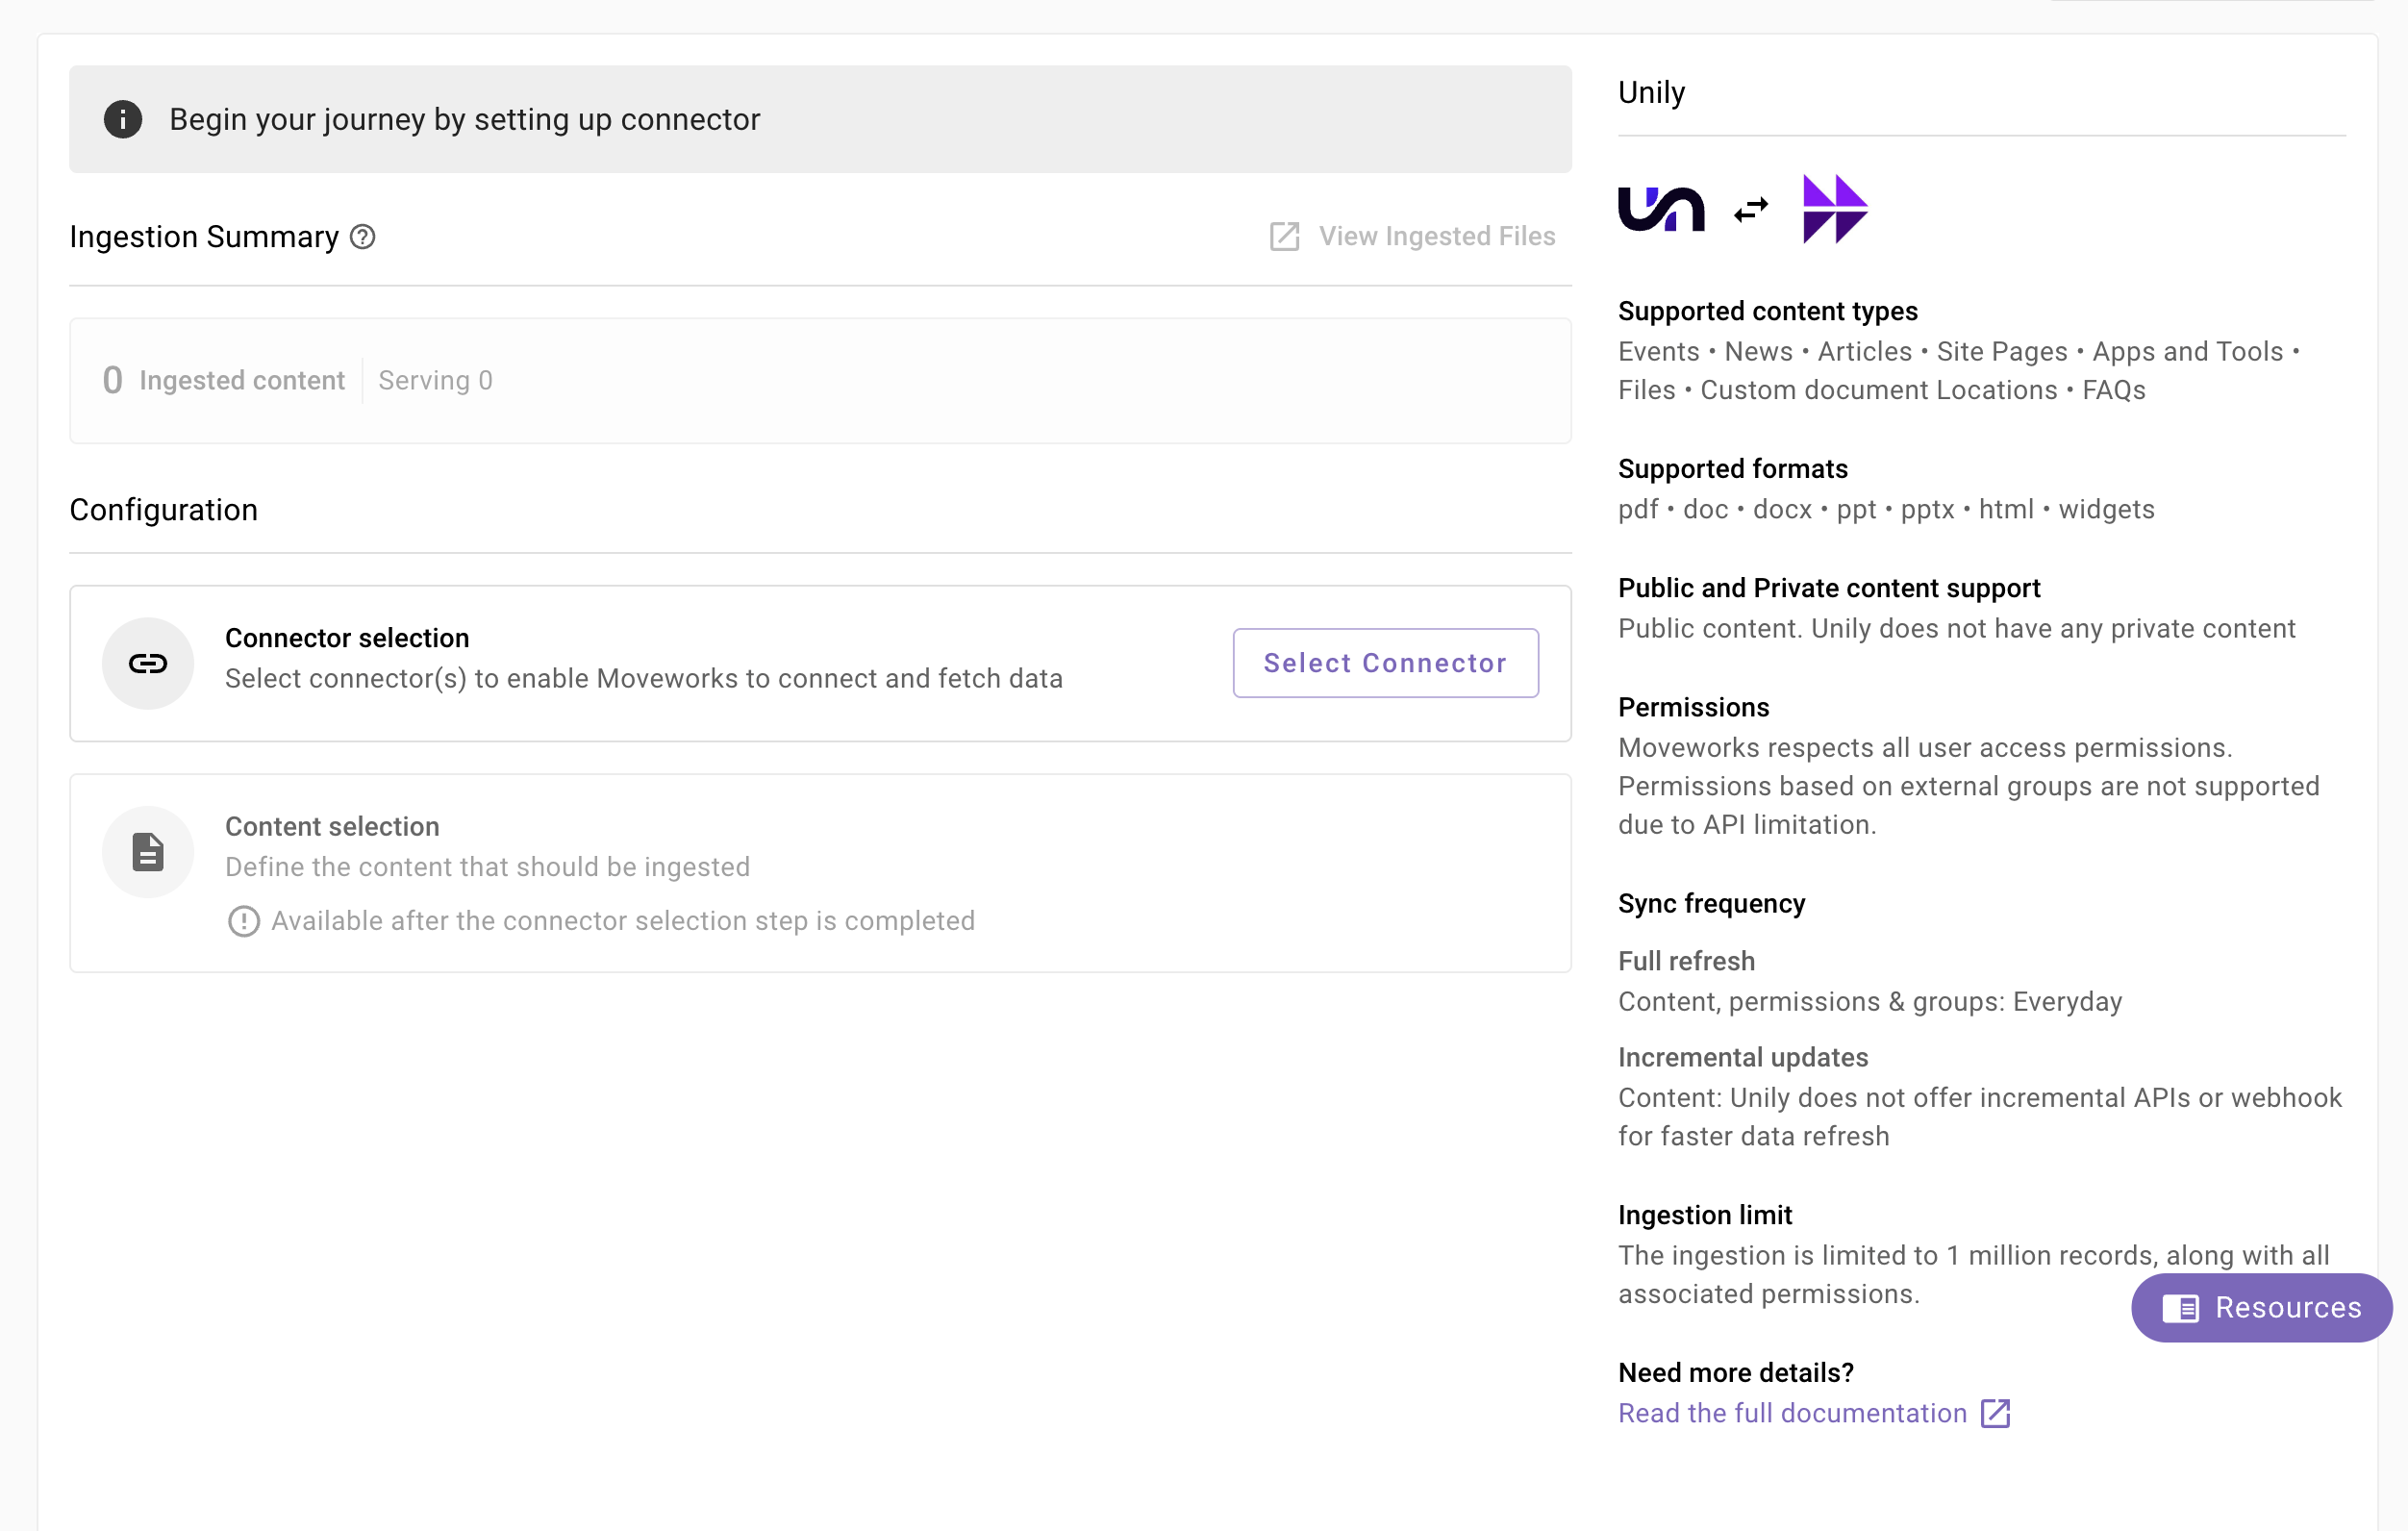Click the warning icon under Content selection

[x=243, y=921]
